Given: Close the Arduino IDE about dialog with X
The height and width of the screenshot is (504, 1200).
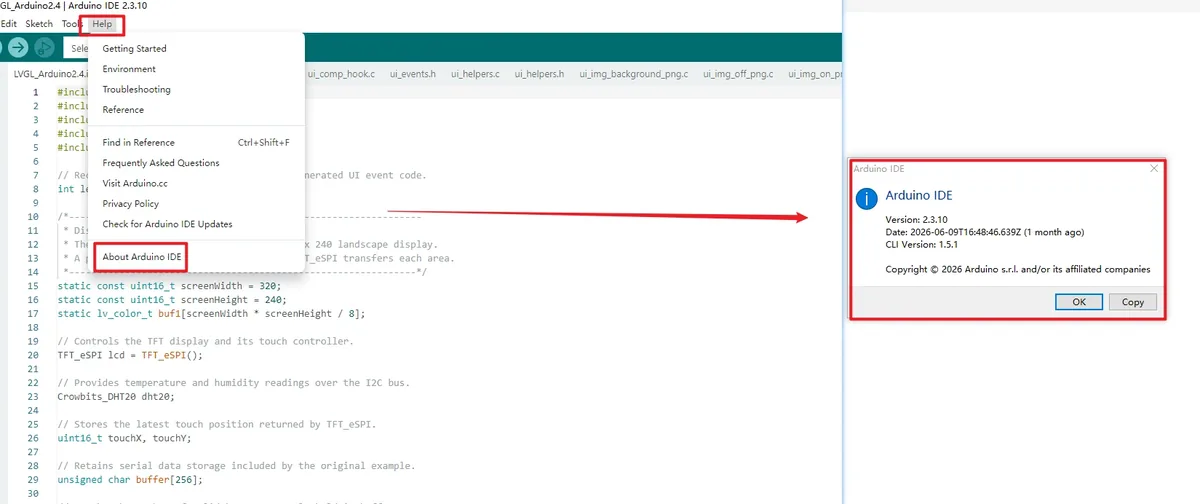Looking at the screenshot, I should (x=1154, y=169).
